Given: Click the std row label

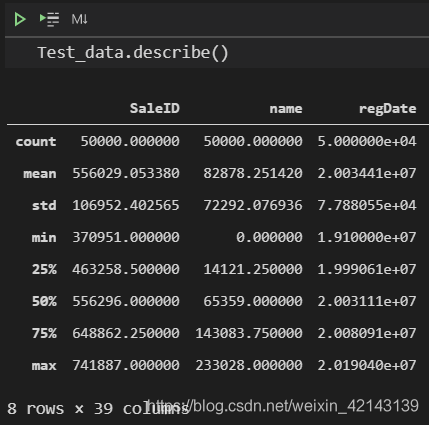Looking at the screenshot, I should tap(44, 205).
